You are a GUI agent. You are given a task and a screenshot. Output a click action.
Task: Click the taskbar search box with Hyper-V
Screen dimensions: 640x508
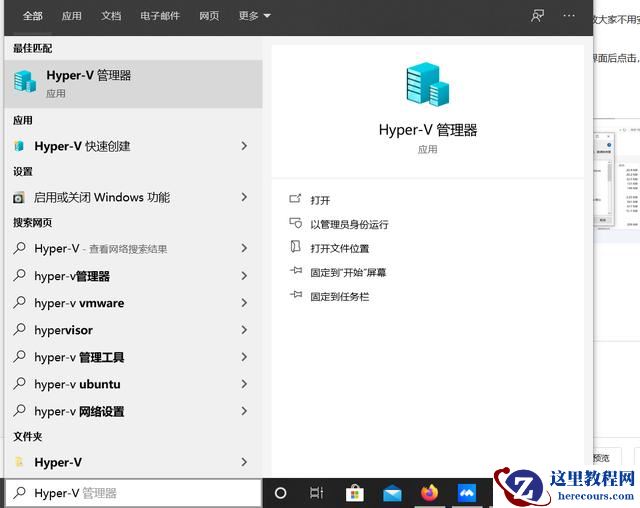point(133,493)
